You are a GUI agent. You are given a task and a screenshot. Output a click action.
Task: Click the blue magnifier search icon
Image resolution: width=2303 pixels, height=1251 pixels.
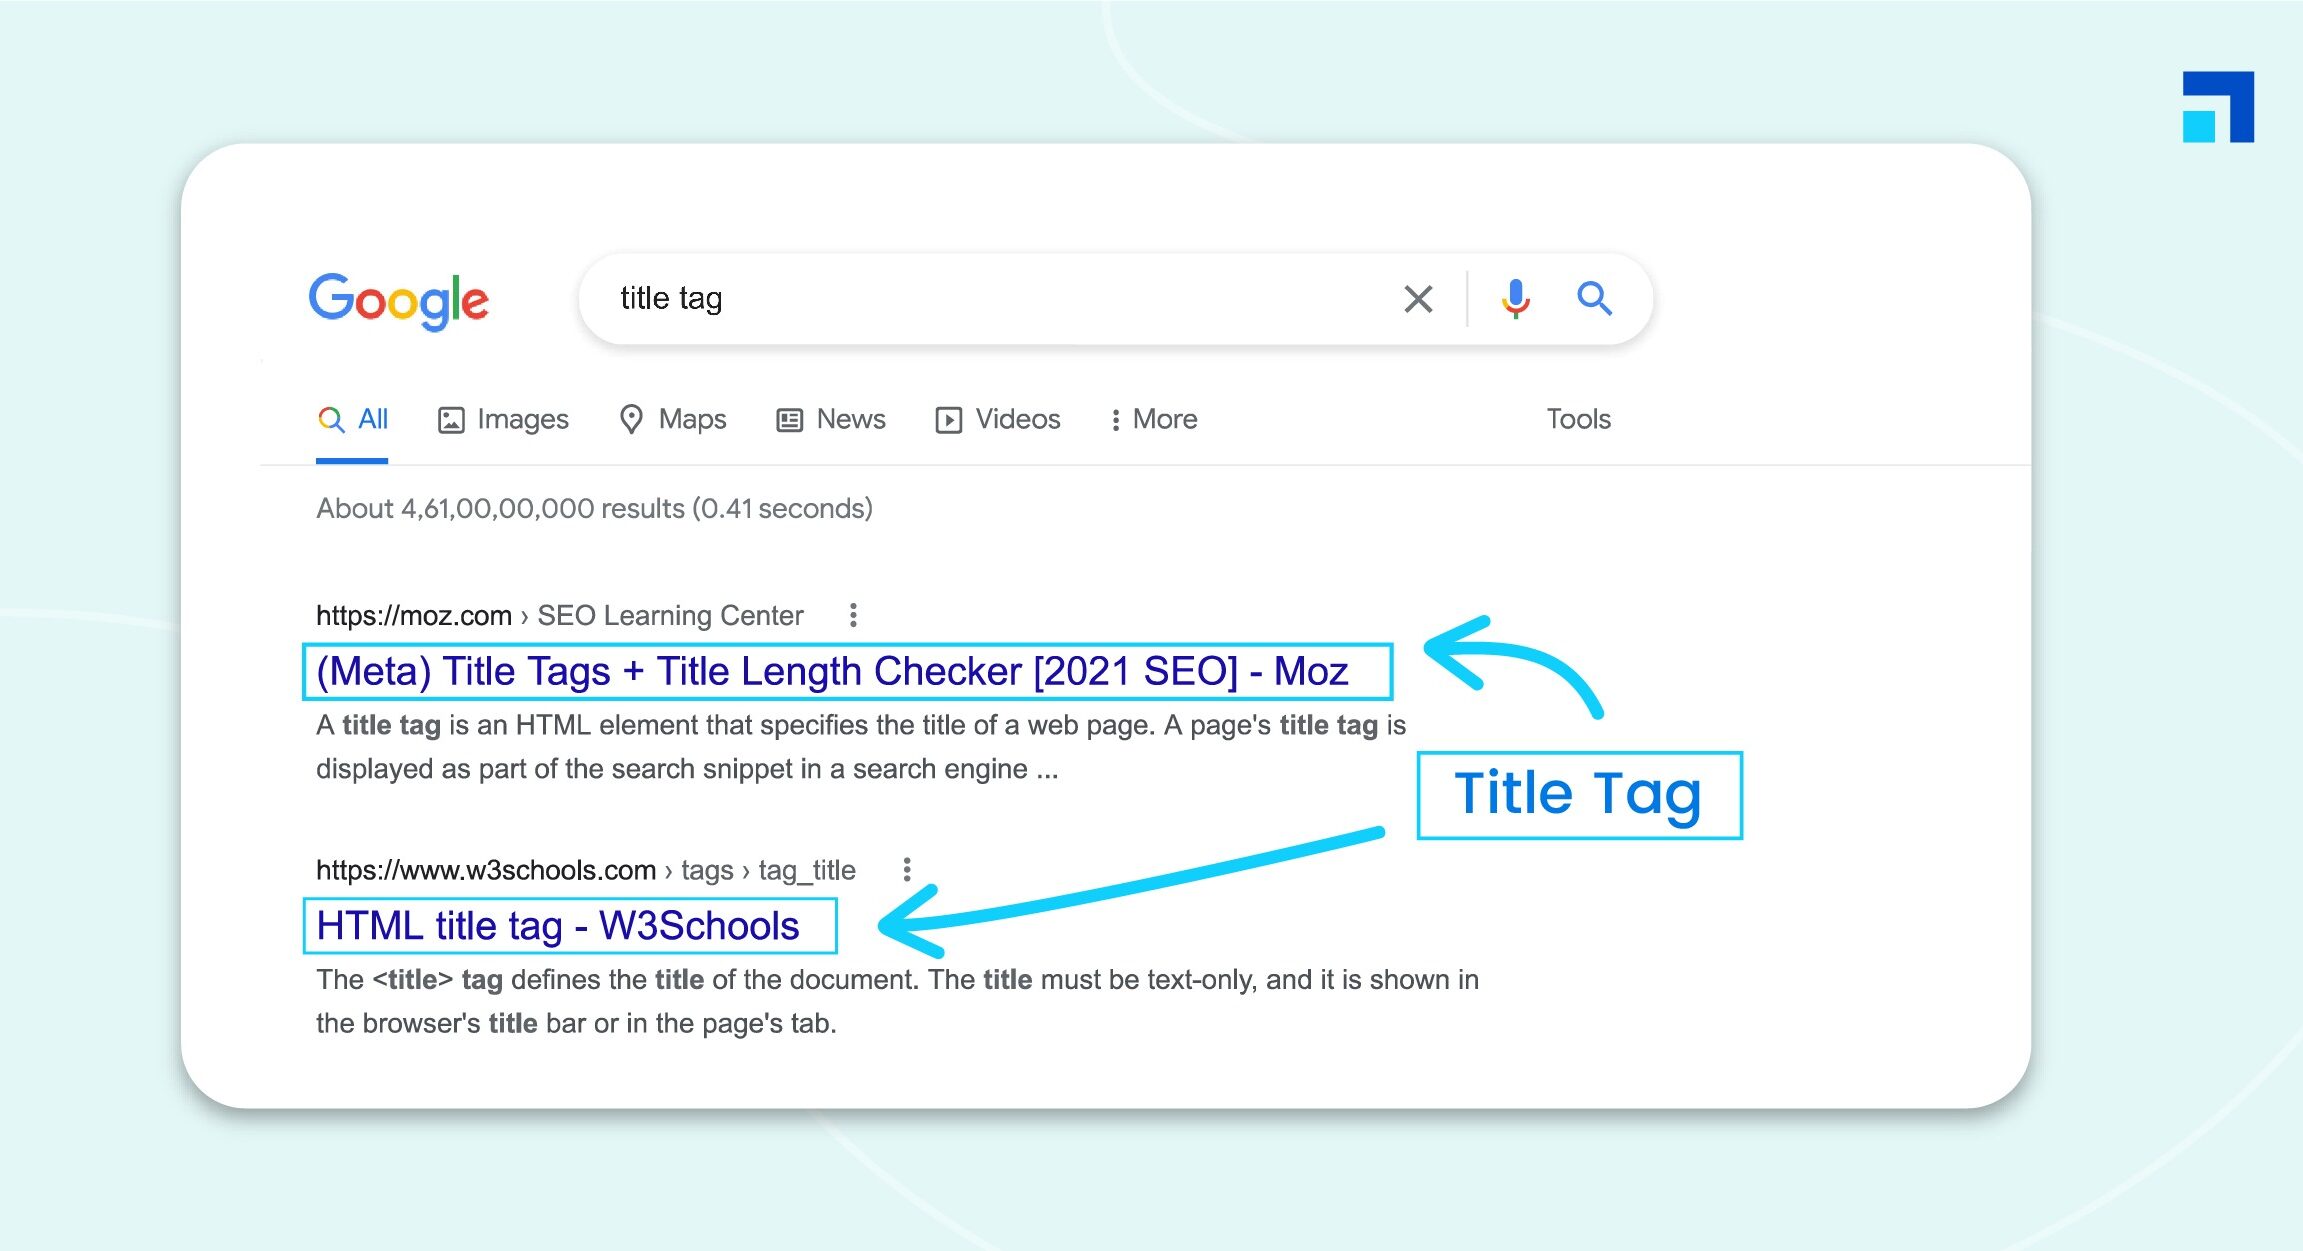[x=1594, y=298]
